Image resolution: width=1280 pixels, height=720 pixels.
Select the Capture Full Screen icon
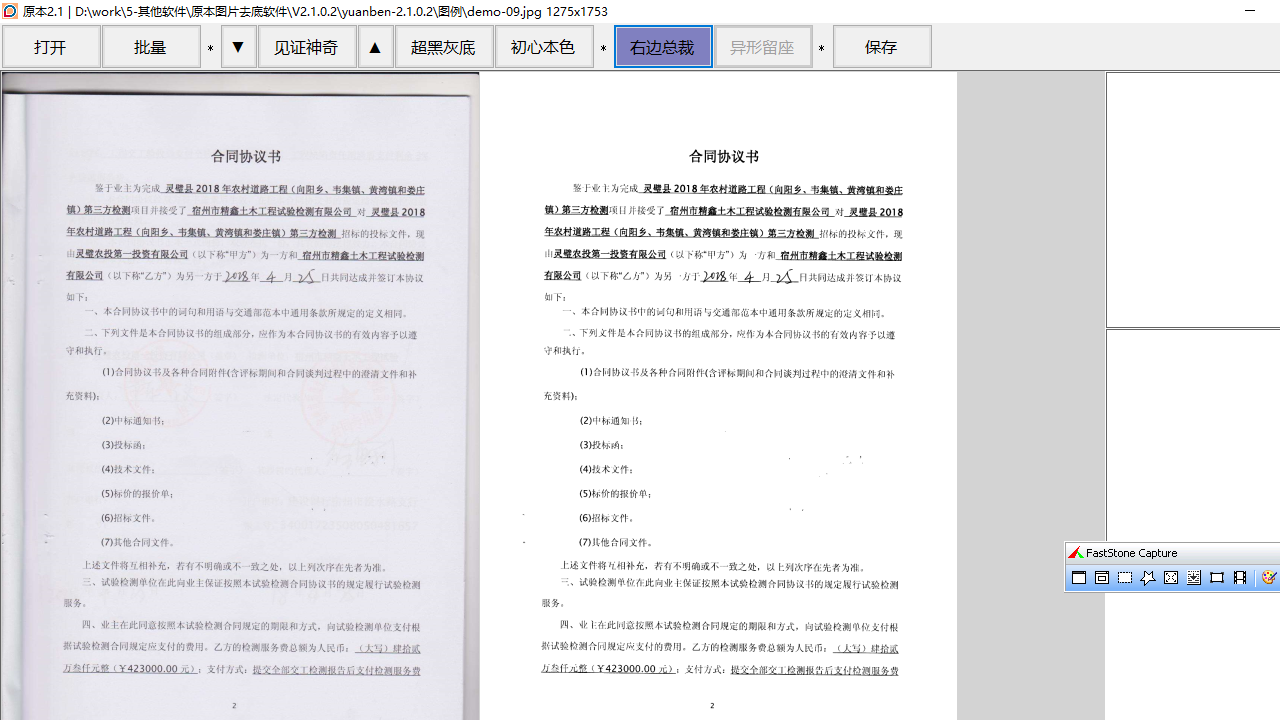1170,577
